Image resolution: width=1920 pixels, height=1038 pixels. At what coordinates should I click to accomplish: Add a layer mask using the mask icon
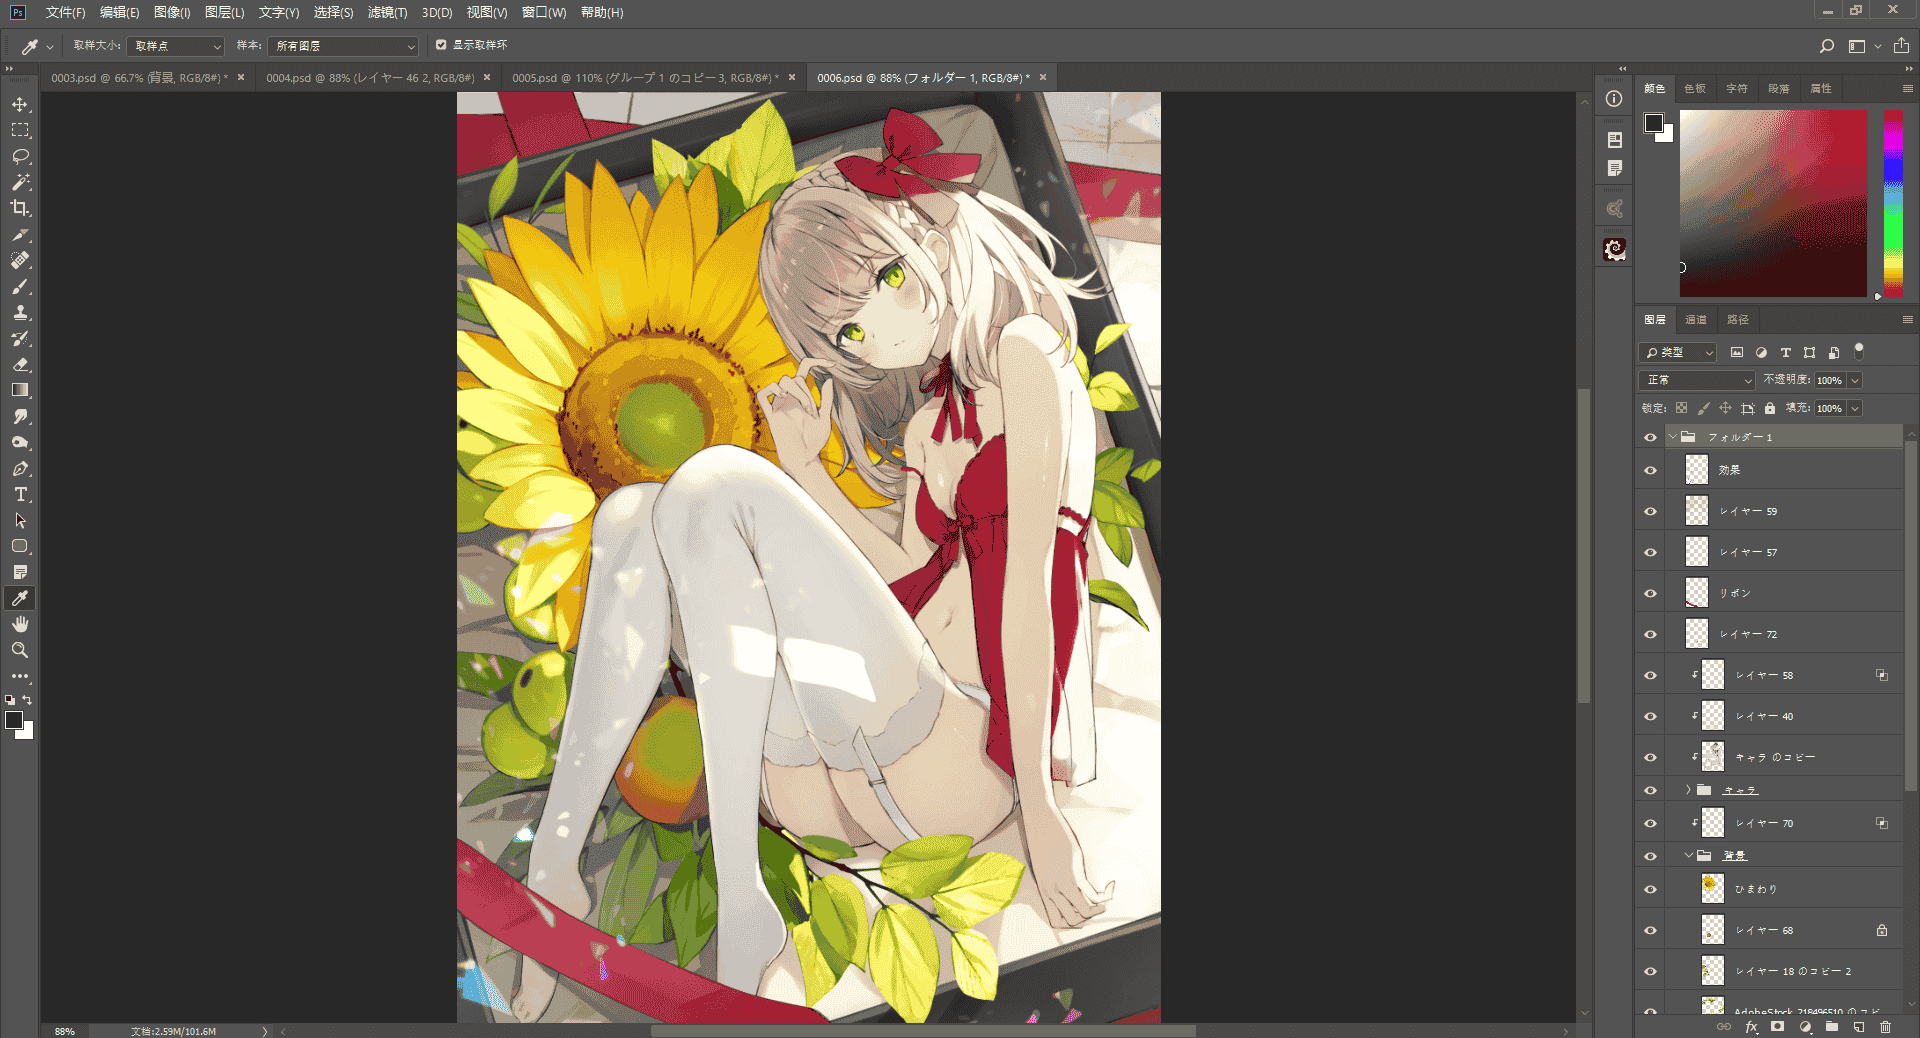point(1777,1027)
